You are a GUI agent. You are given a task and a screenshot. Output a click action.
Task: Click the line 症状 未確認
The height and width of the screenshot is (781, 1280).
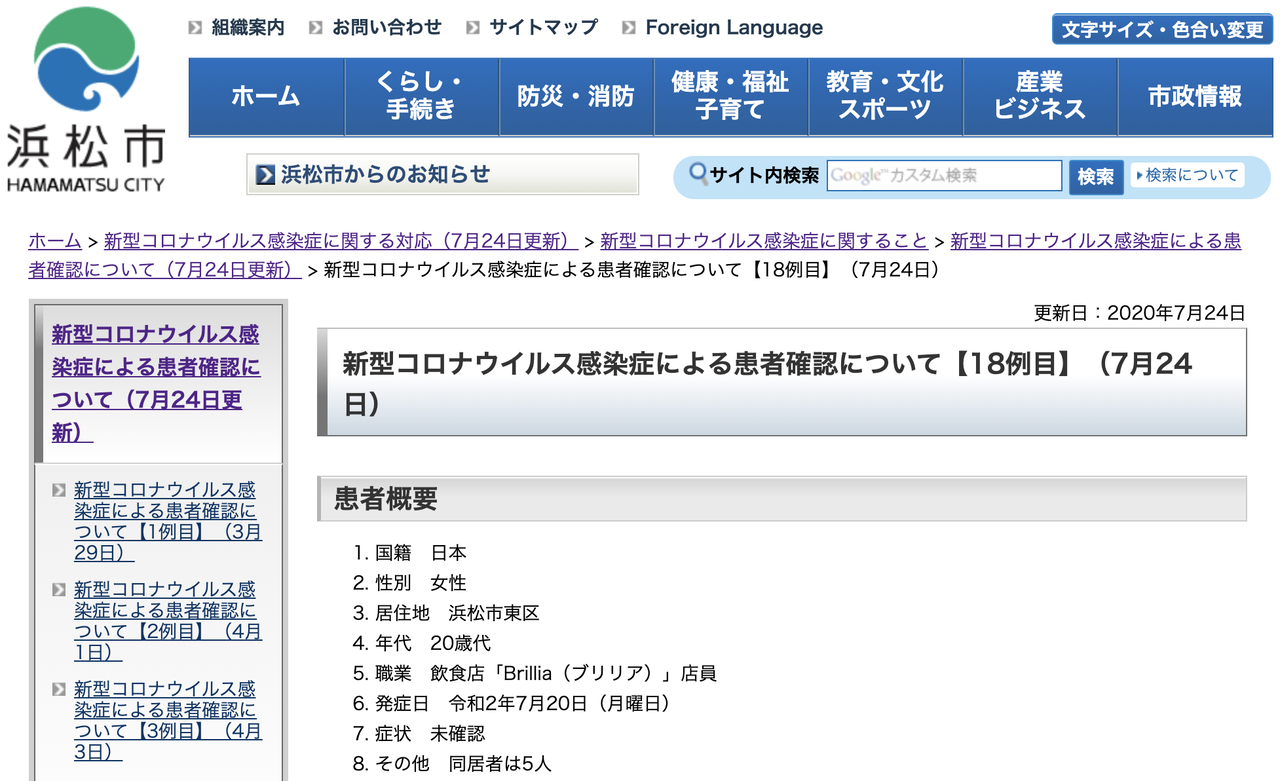click(x=429, y=734)
